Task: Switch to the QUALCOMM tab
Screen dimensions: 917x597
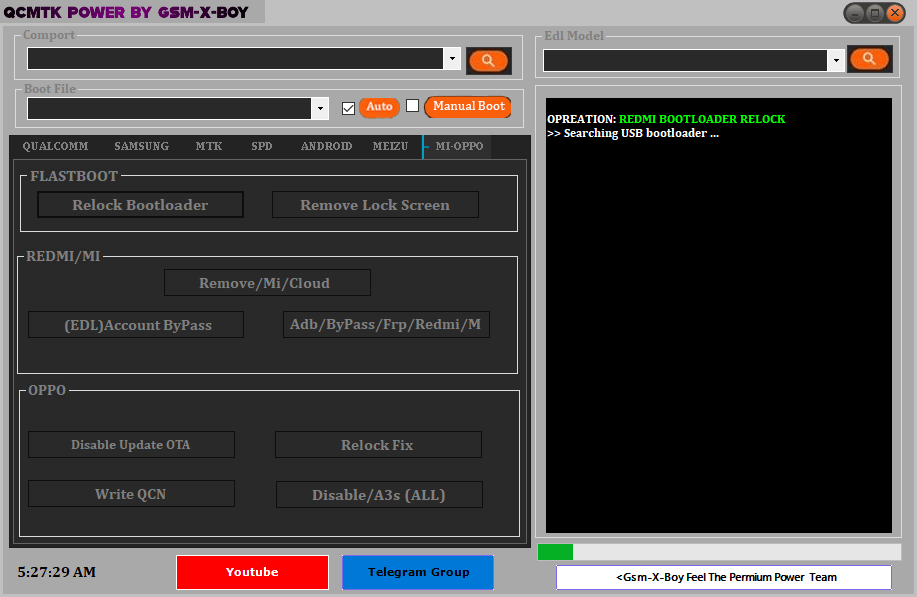Action: point(55,146)
